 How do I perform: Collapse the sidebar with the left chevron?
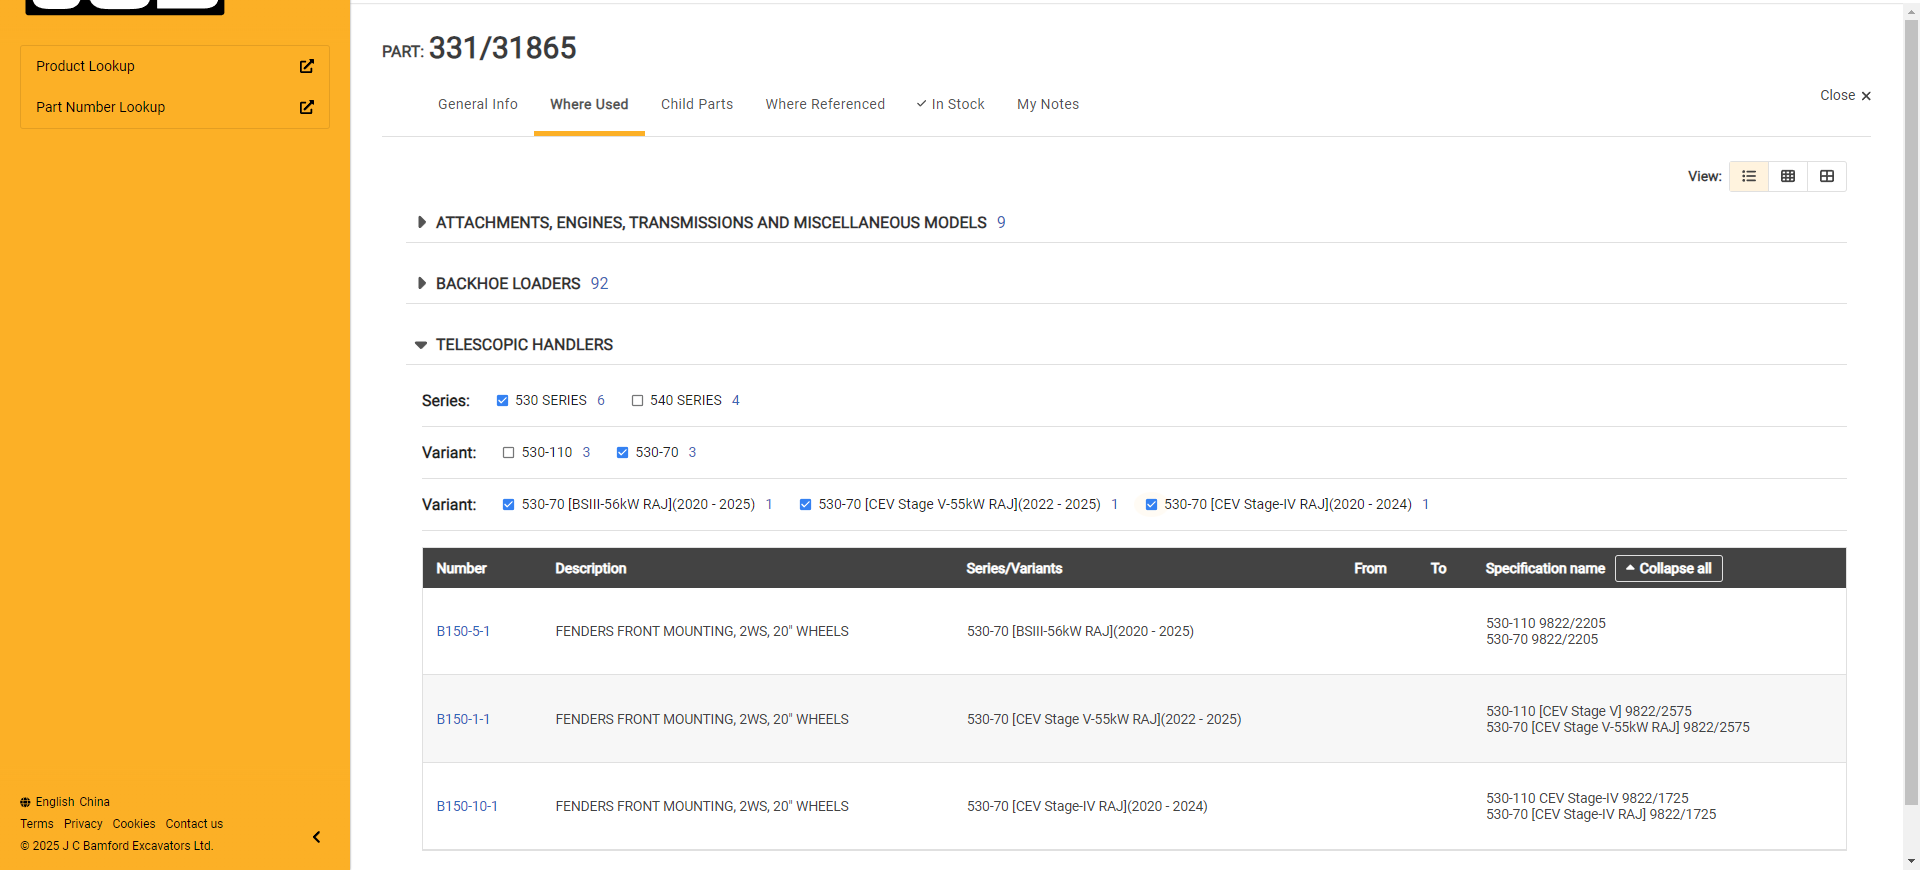(316, 837)
